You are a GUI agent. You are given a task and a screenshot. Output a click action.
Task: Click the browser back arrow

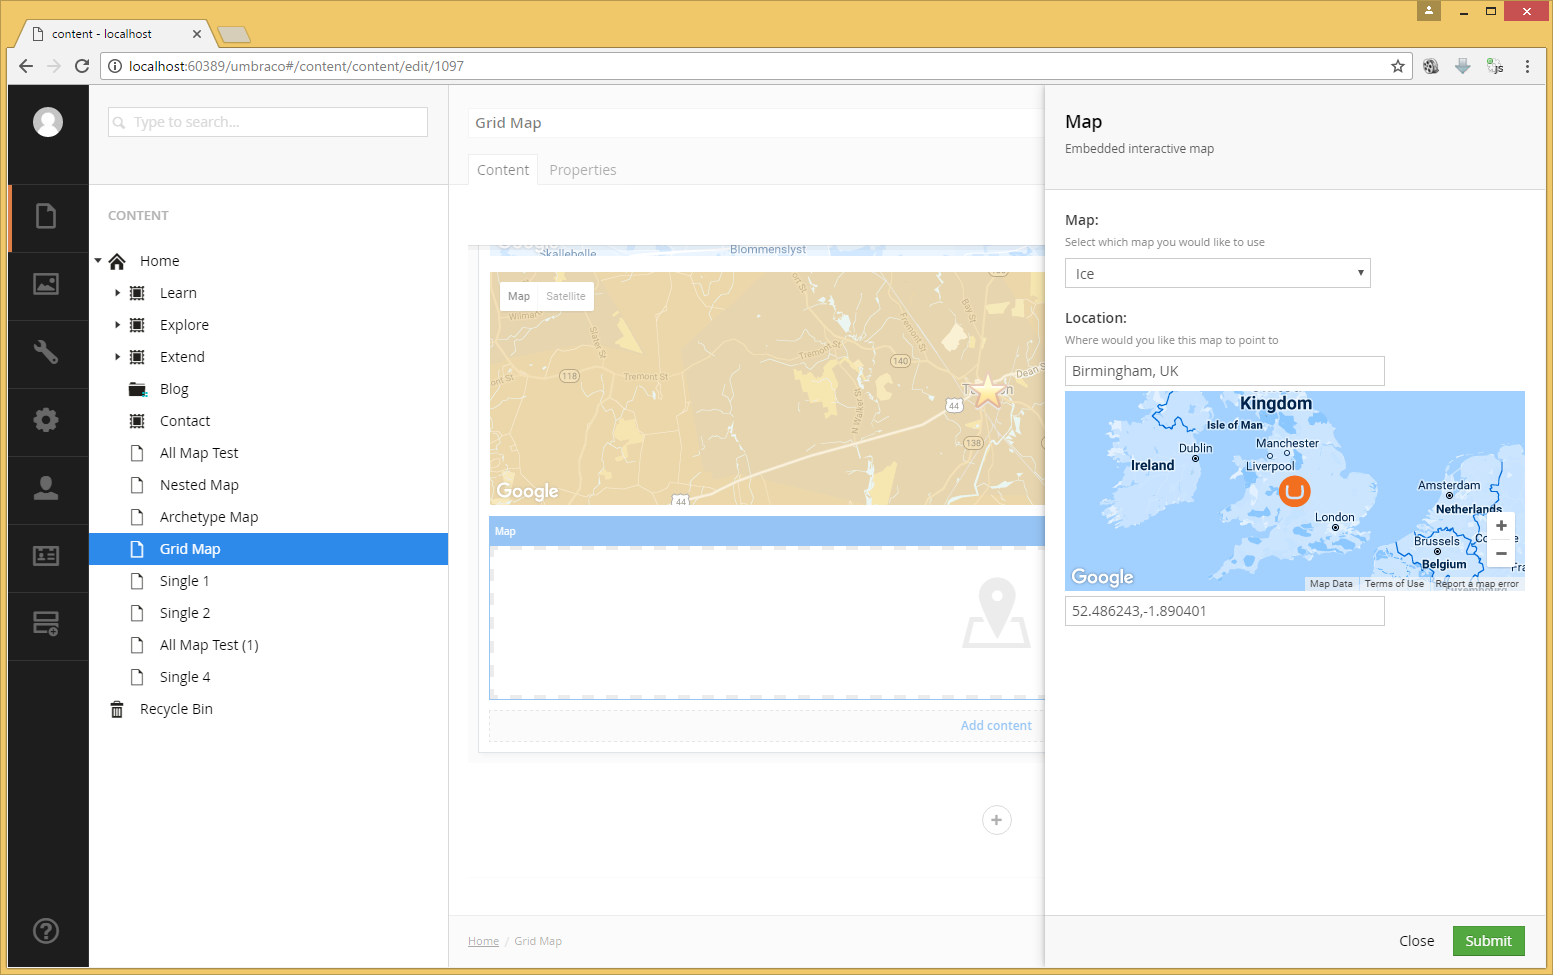click(x=26, y=66)
